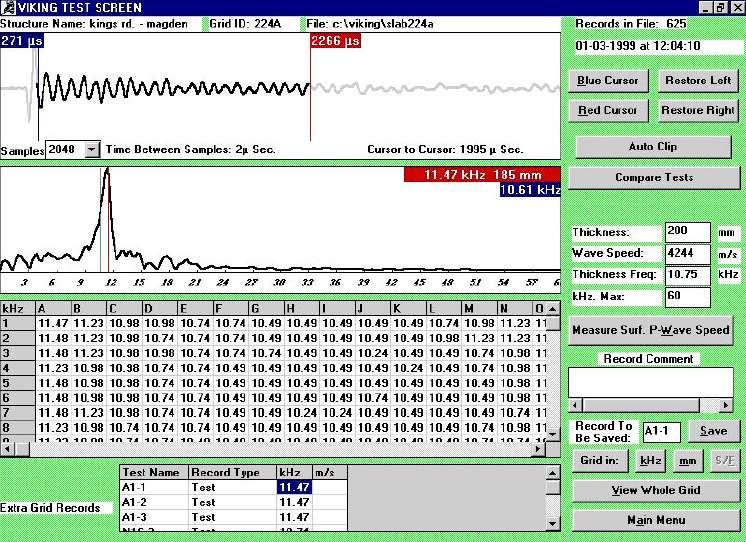Click highlighted 11.47 kHz cell for A1-1

pos(294,487)
